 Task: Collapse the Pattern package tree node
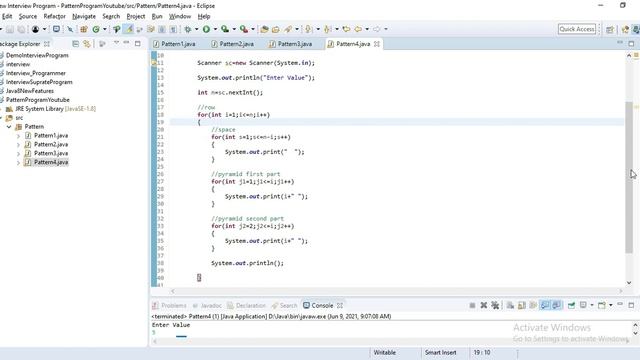(9, 127)
